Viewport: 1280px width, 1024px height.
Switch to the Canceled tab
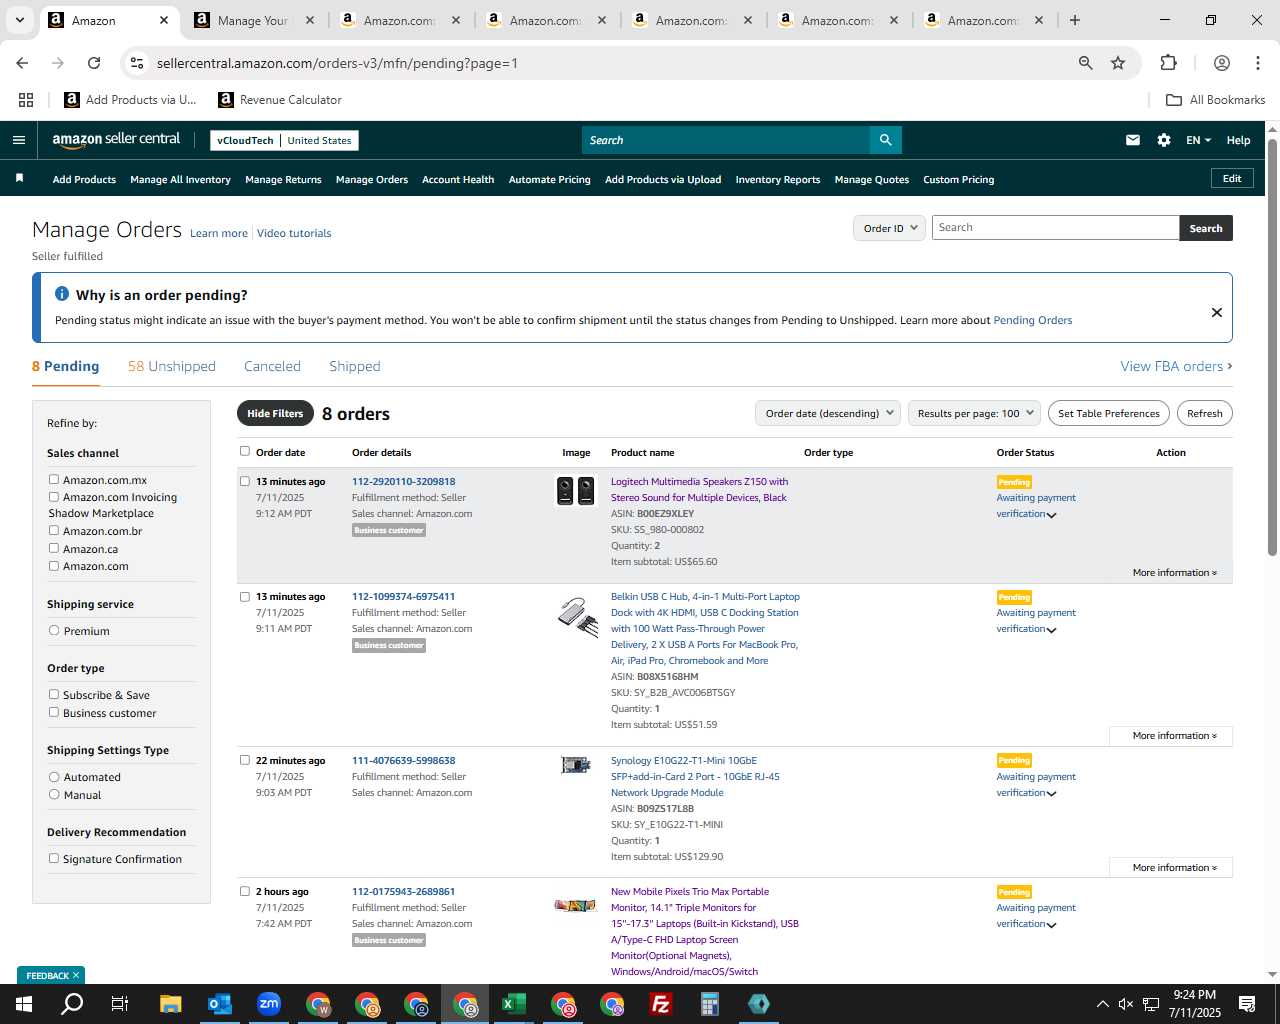(x=272, y=366)
